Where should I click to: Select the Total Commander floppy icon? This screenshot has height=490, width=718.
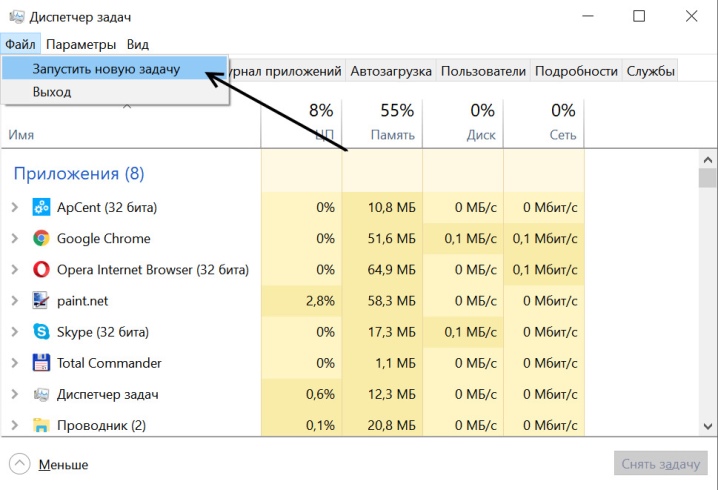[x=41, y=363]
